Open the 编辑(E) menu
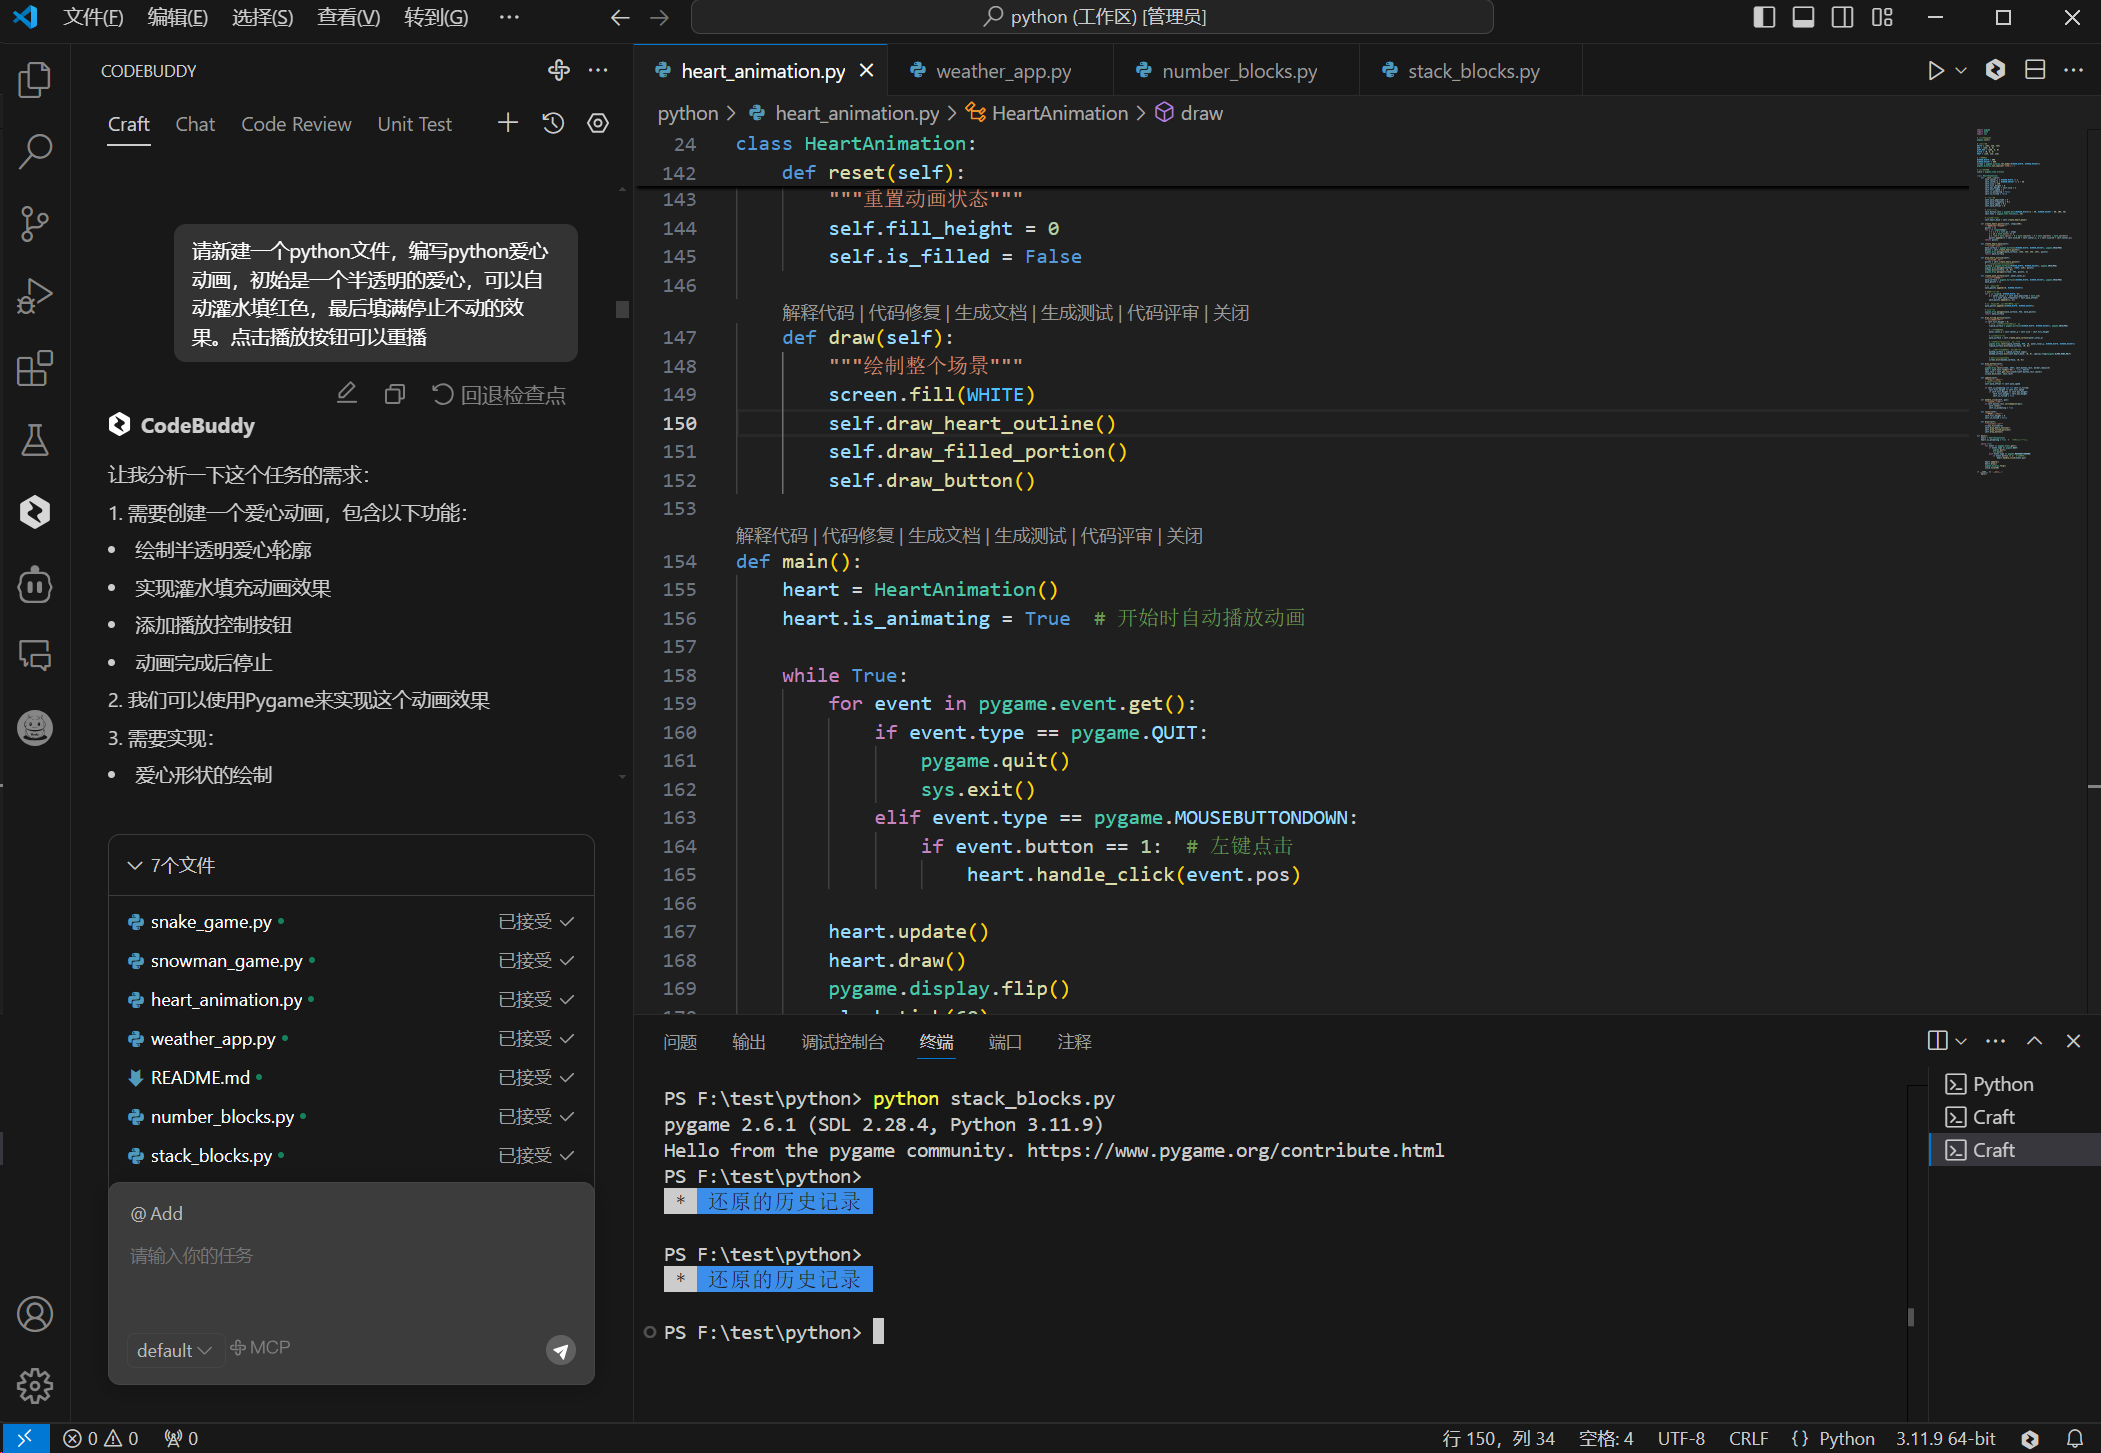2101x1453 pixels. 177,17
